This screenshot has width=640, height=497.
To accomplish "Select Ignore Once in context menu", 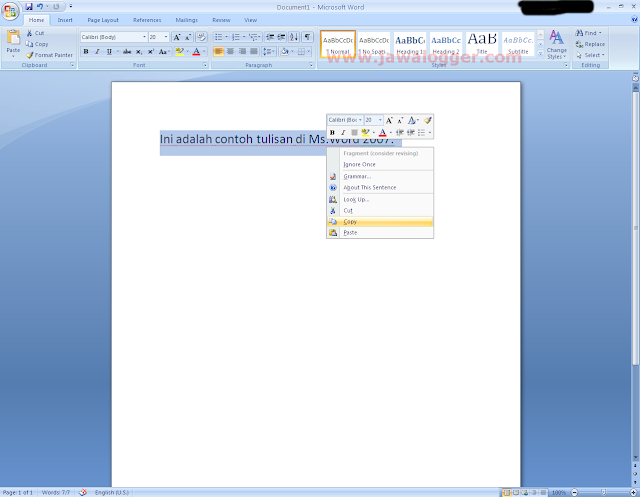I will pos(380,164).
